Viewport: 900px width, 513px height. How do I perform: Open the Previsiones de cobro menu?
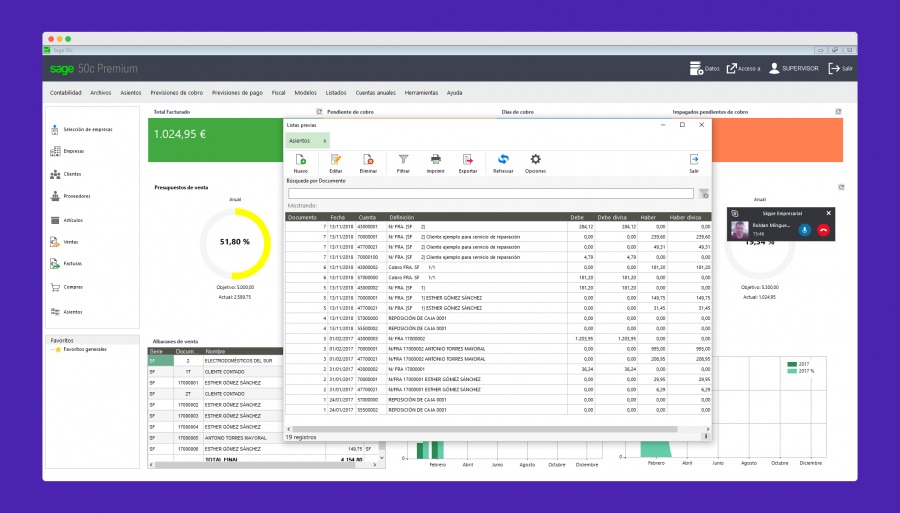177,92
